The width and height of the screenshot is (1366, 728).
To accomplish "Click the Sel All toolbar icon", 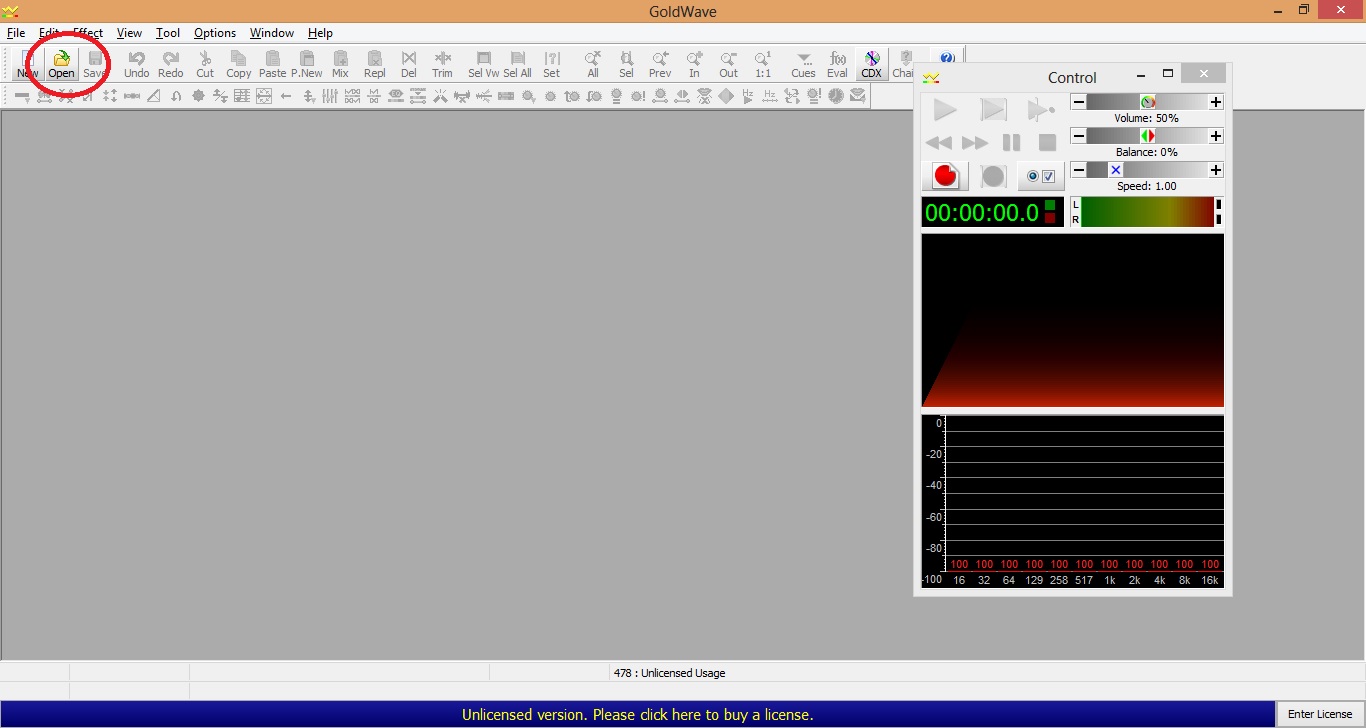I will click(x=518, y=65).
